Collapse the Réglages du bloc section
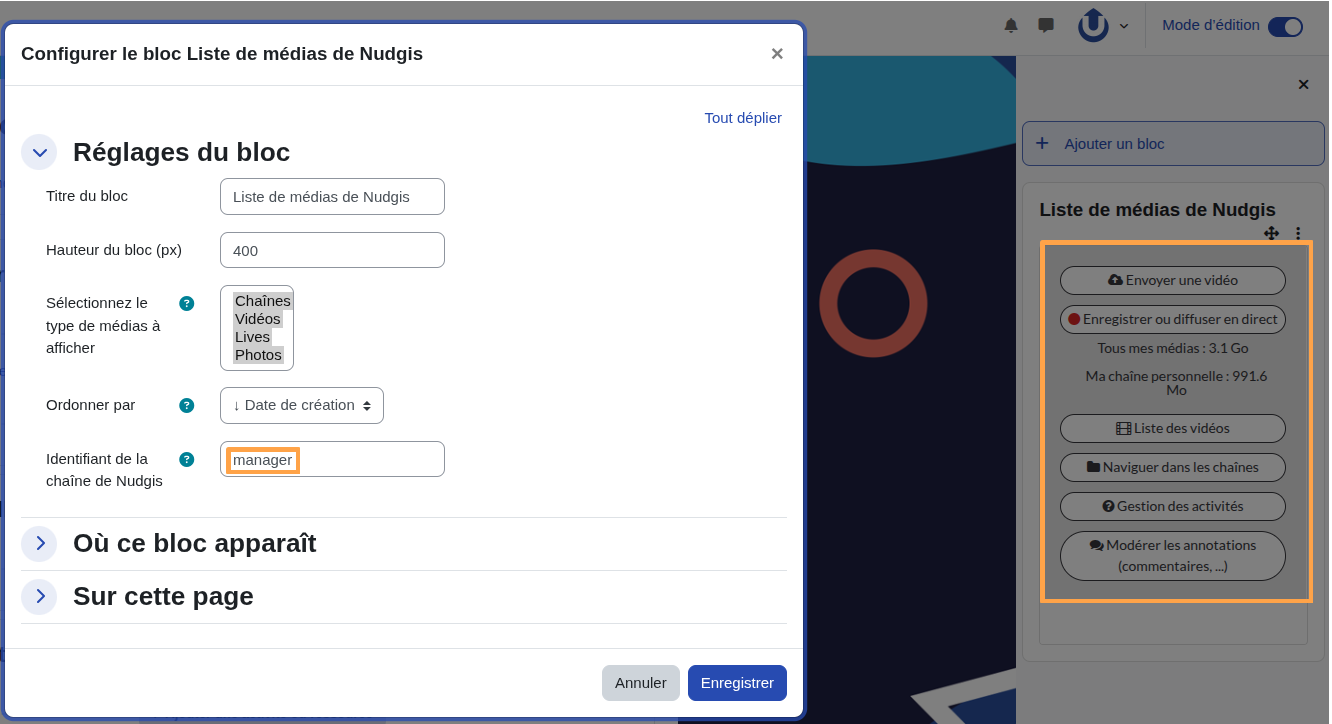Viewport: 1332px width, 724px height. pos(39,153)
